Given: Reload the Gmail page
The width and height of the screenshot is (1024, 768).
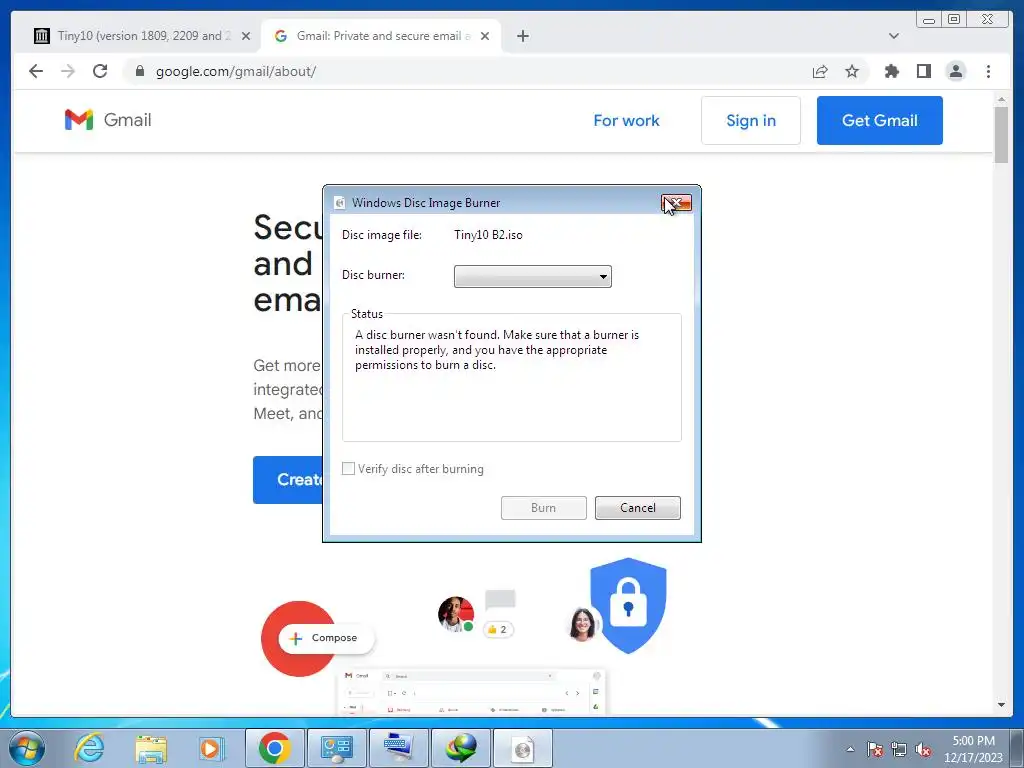Looking at the screenshot, I should pos(100,71).
